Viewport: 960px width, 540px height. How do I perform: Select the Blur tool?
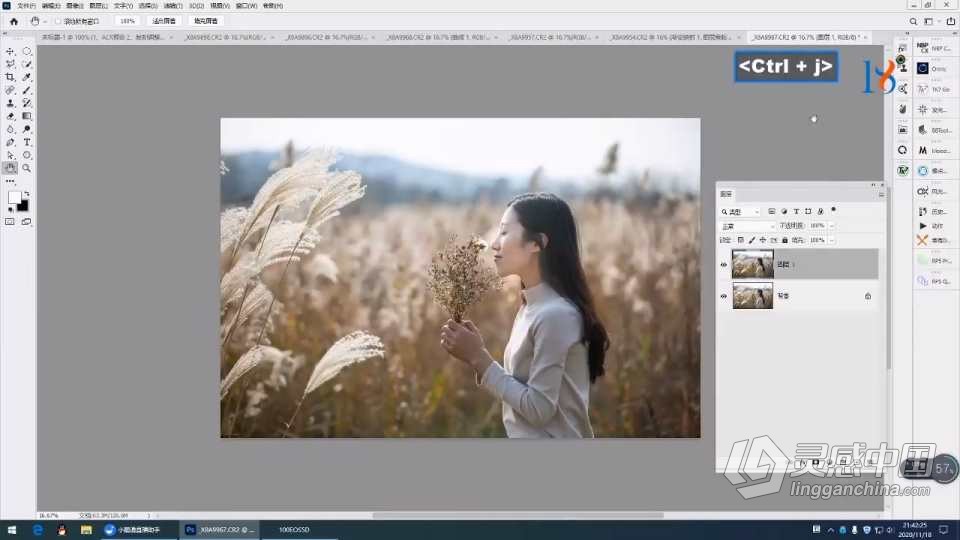[x=10, y=129]
